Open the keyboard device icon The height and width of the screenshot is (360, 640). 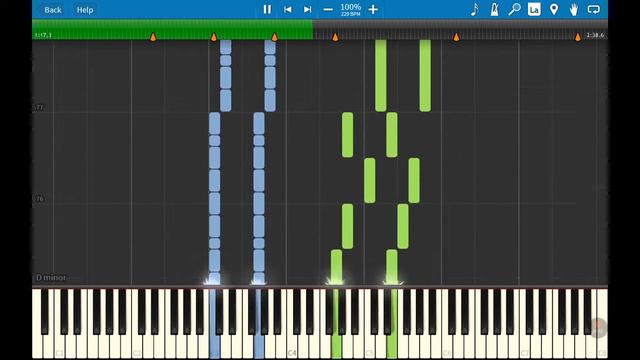593,9
